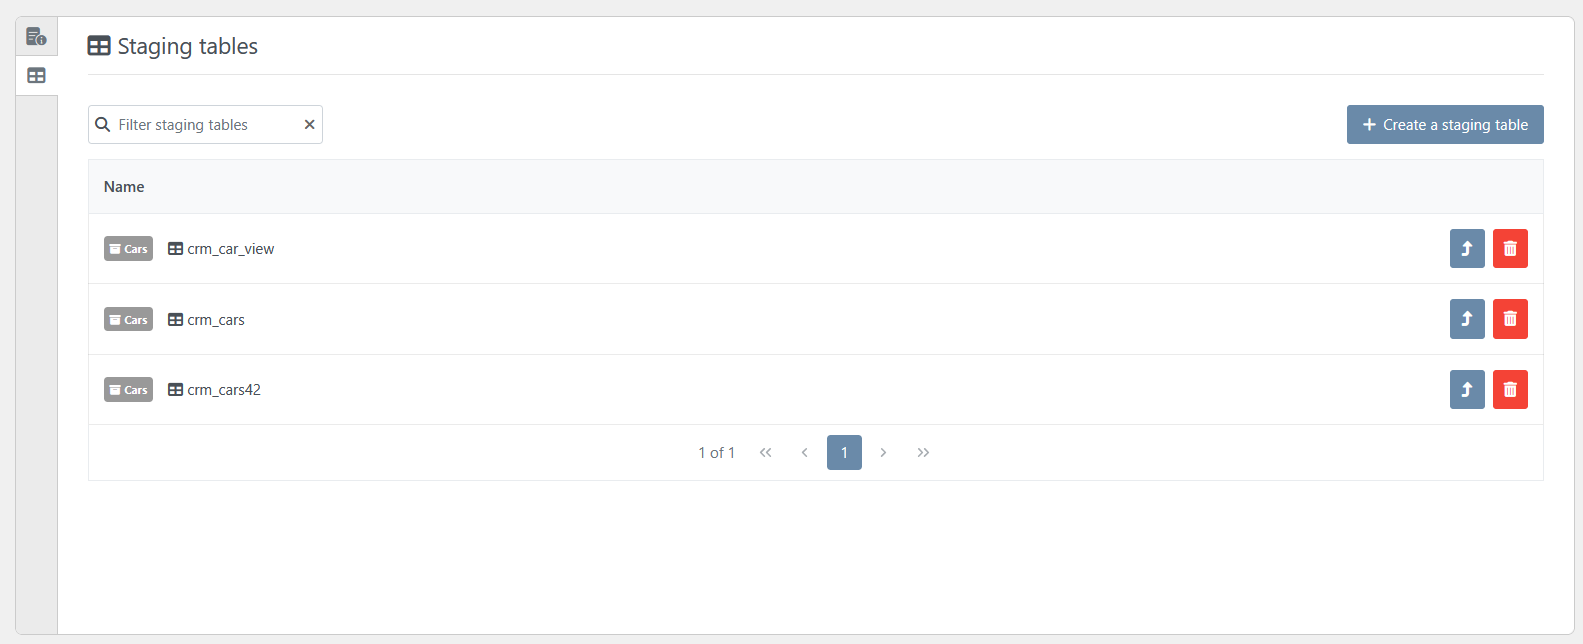Viewport: 1583px width, 644px height.
Task: Clear the filter with the X icon
Action: click(309, 125)
